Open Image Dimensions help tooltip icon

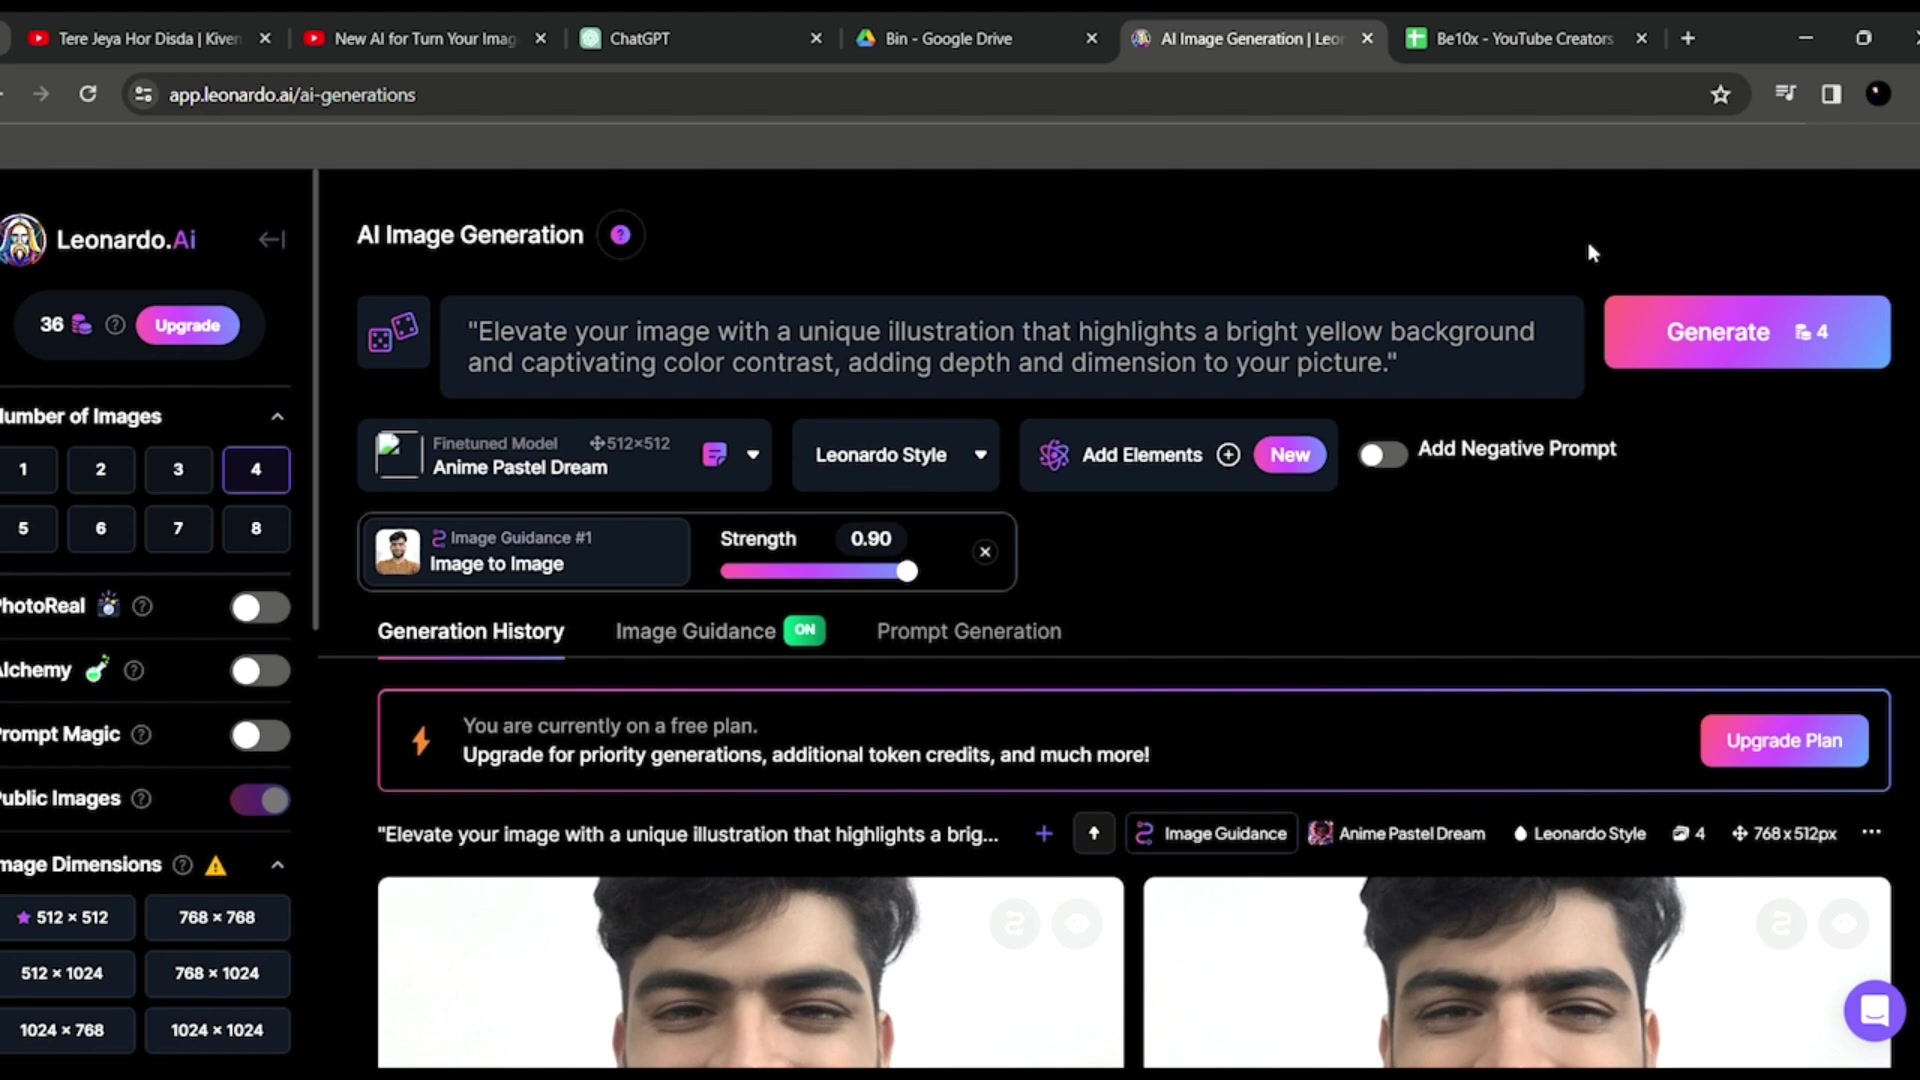[x=182, y=865]
